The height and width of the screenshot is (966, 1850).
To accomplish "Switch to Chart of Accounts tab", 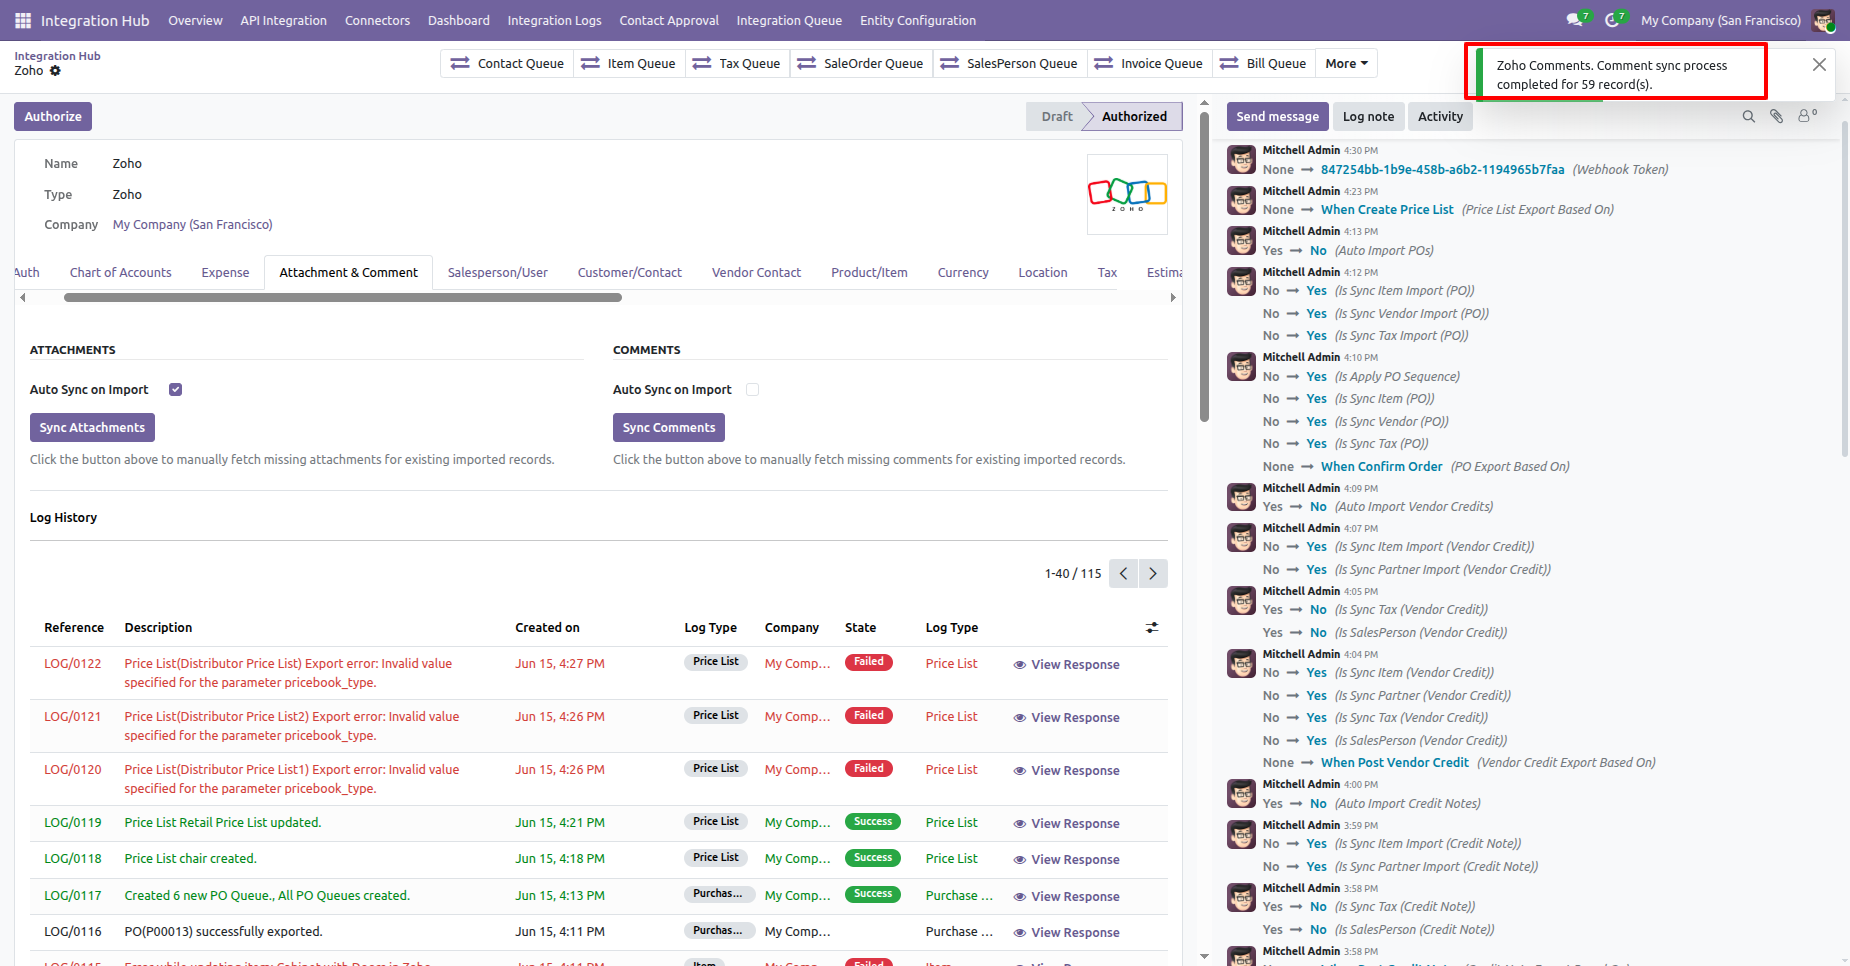I will (x=120, y=272).
